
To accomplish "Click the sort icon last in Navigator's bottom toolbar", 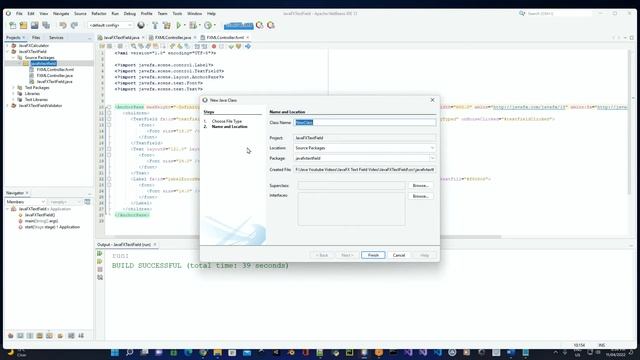I will (81, 336).
